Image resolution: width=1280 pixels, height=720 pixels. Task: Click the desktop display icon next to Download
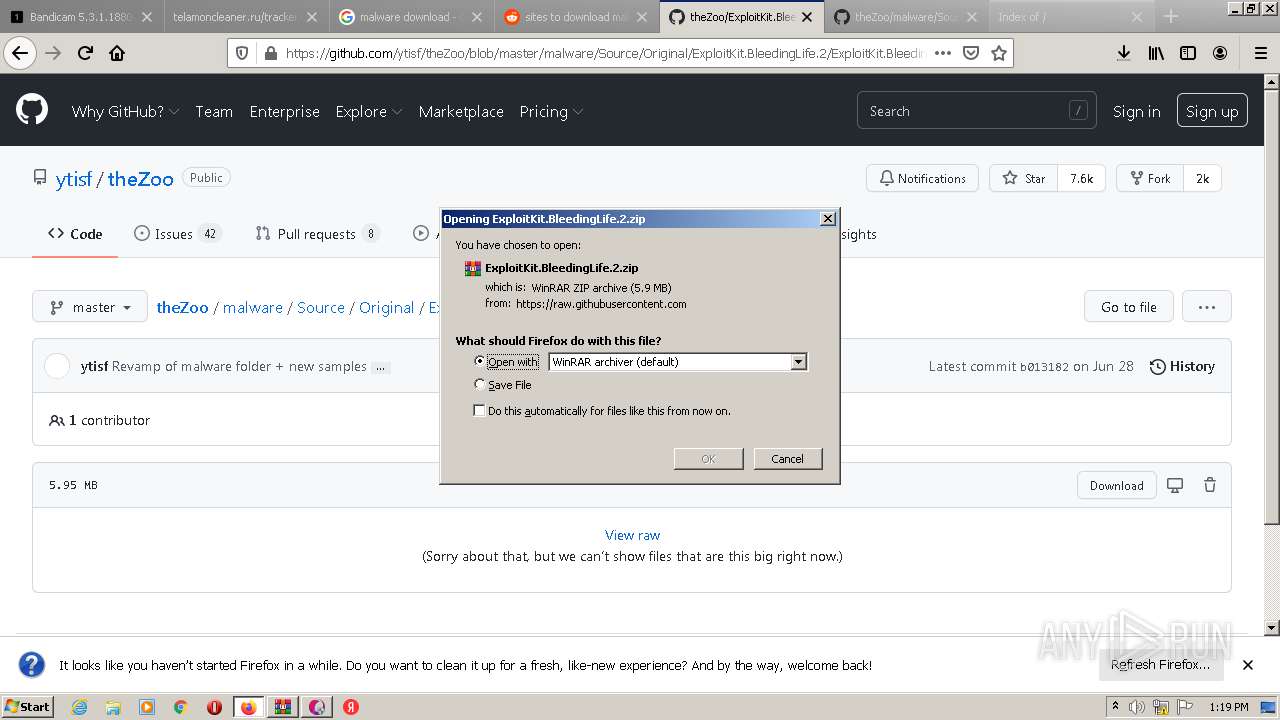coord(1175,485)
